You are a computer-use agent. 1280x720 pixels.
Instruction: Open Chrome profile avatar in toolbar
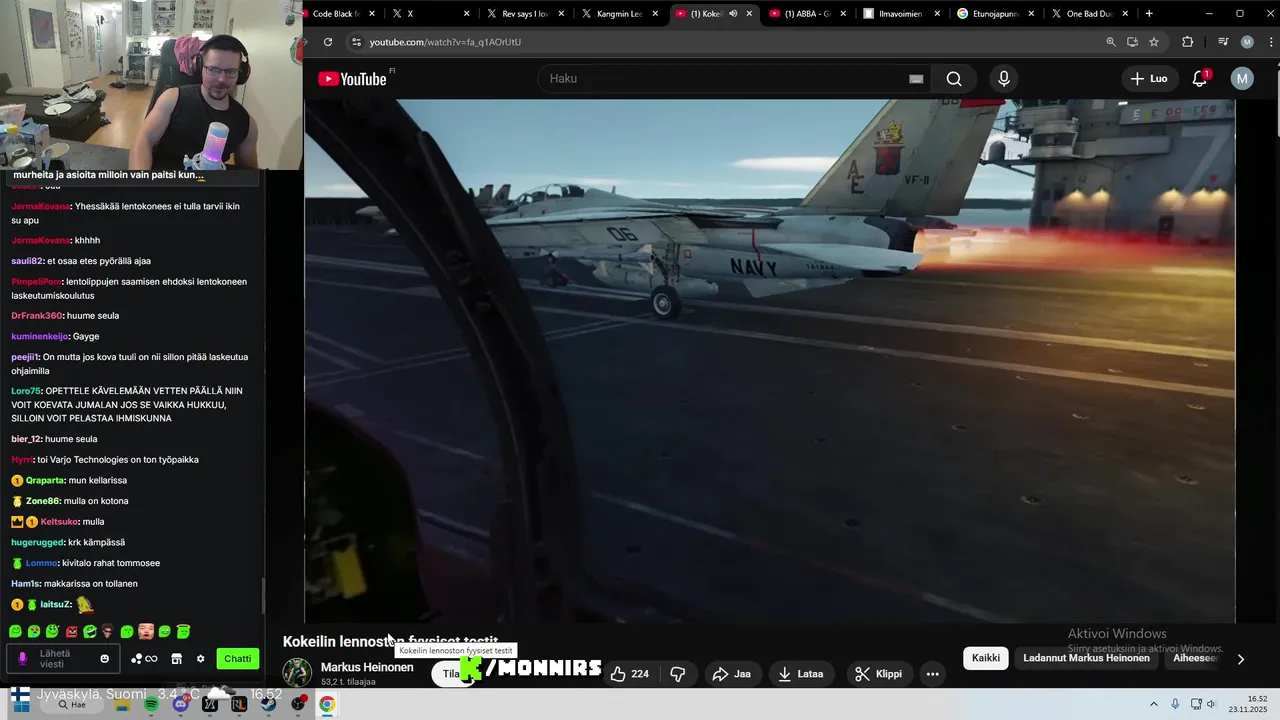point(1247,42)
